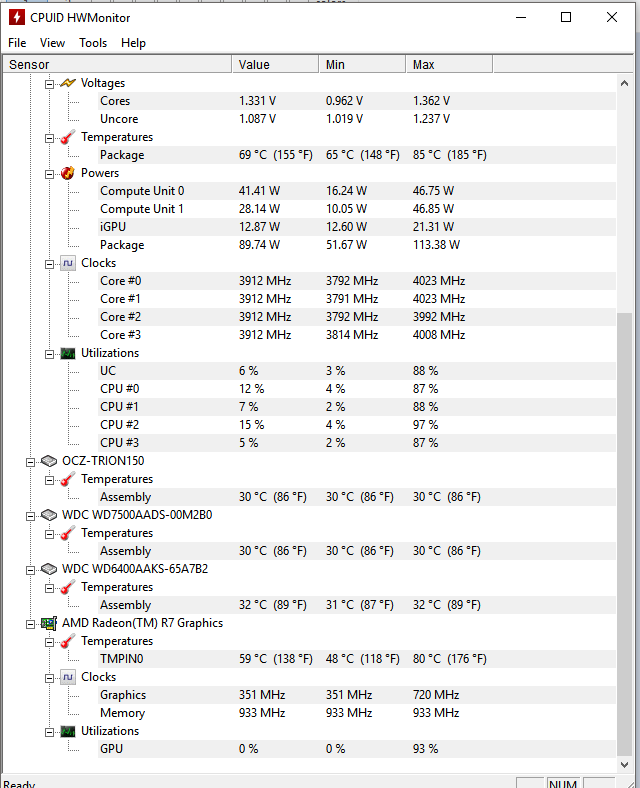
Task: Click the Radeon Clocks waveform icon
Action: pos(68,677)
